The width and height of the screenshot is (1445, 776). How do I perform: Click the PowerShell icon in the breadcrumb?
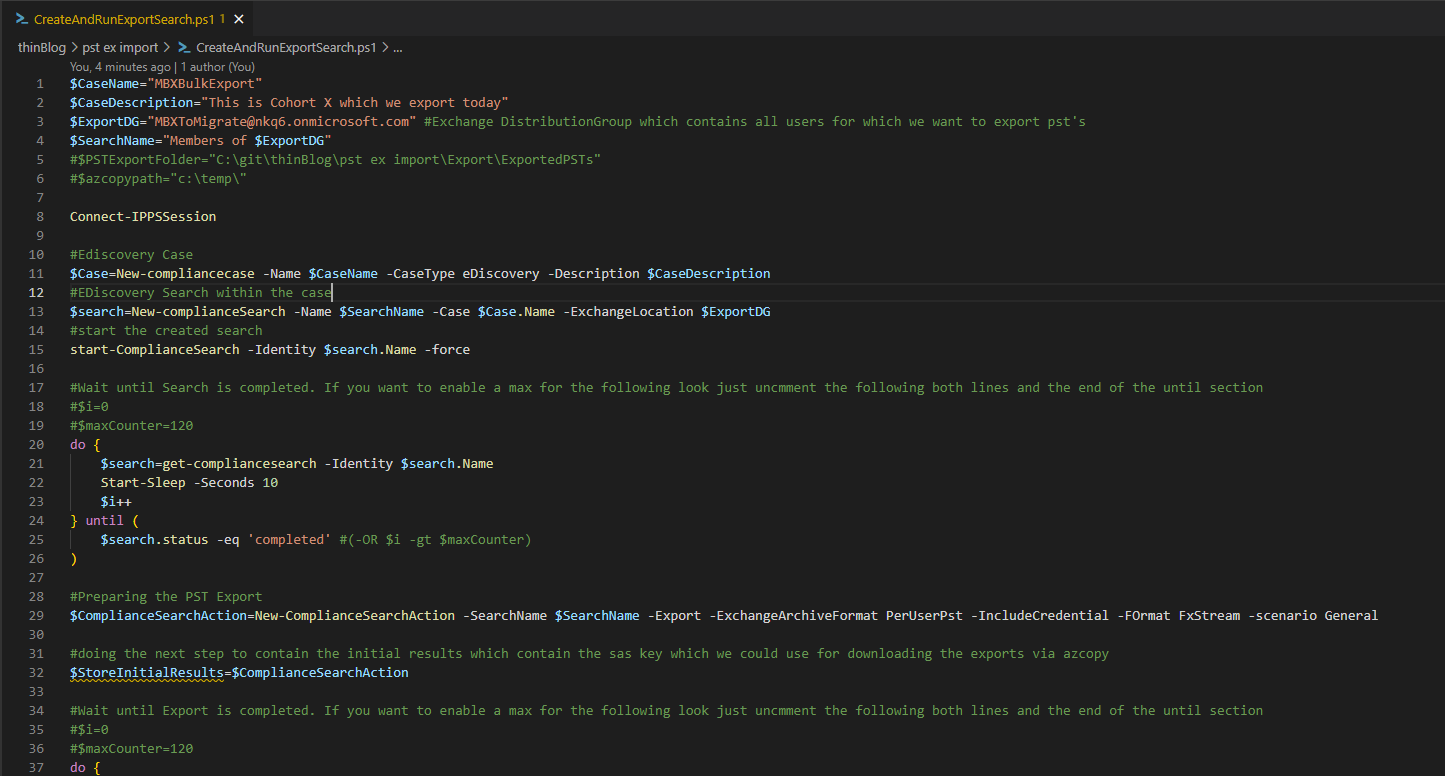[184, 47]
